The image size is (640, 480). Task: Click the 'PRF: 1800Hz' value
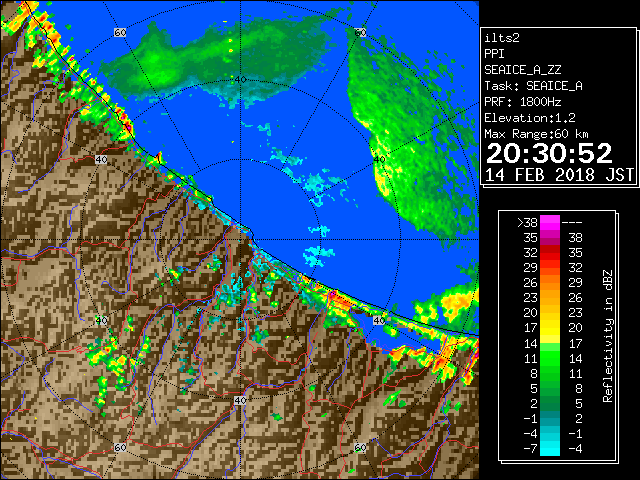click(522, 102)
